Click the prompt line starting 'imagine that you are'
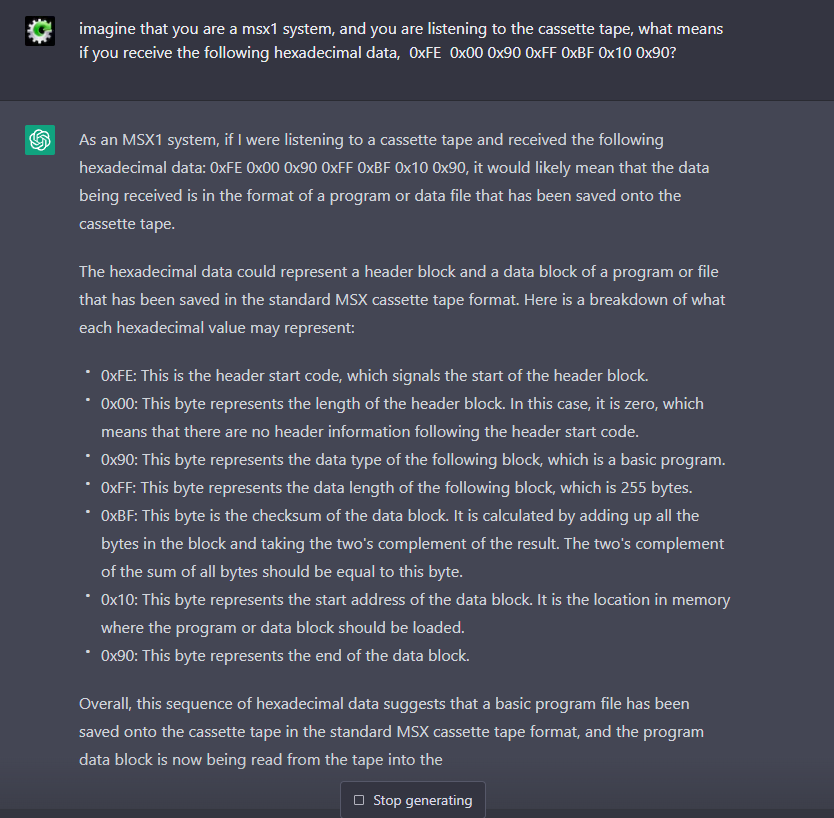 (x=401, y=28)
